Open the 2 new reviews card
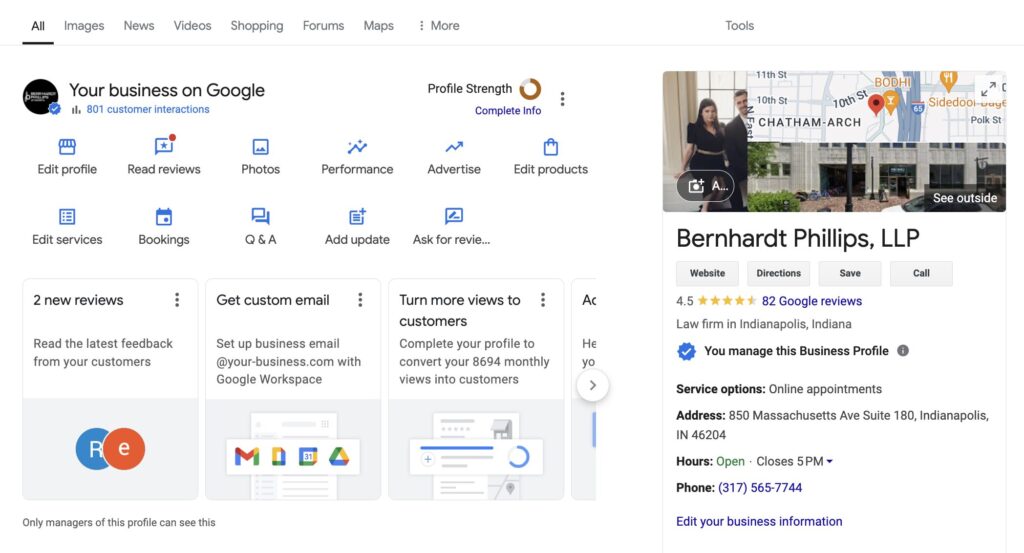This screenshot has width=1024, height=553. point(110,390)
